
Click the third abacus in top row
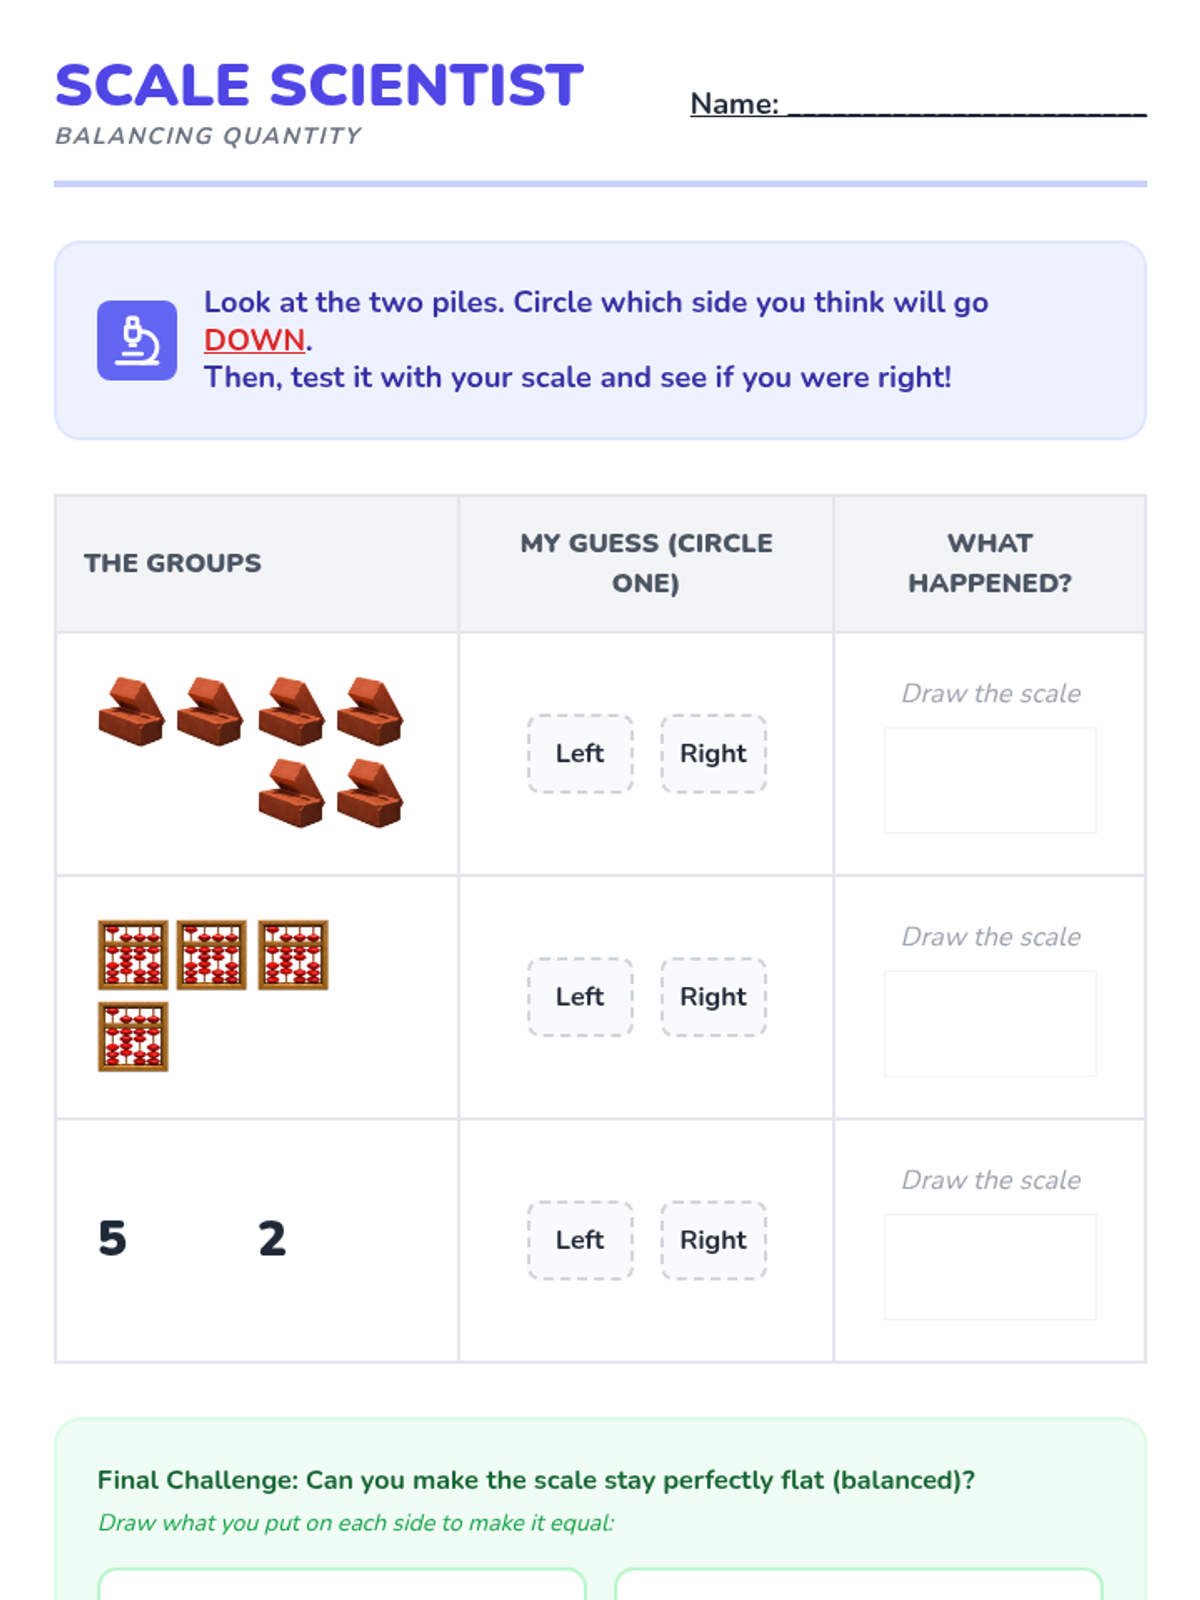[x=293, y=955]
